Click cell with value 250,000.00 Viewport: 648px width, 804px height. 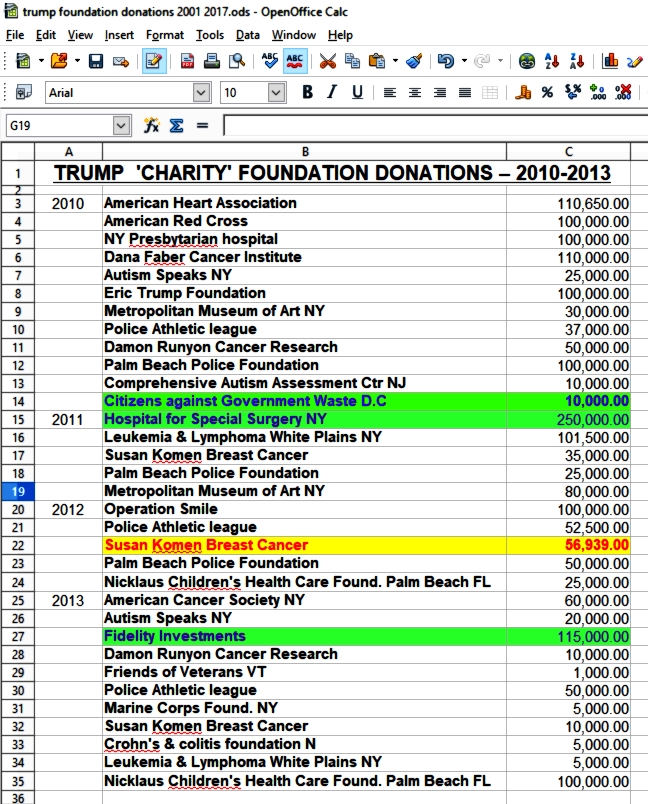[569, 419]
